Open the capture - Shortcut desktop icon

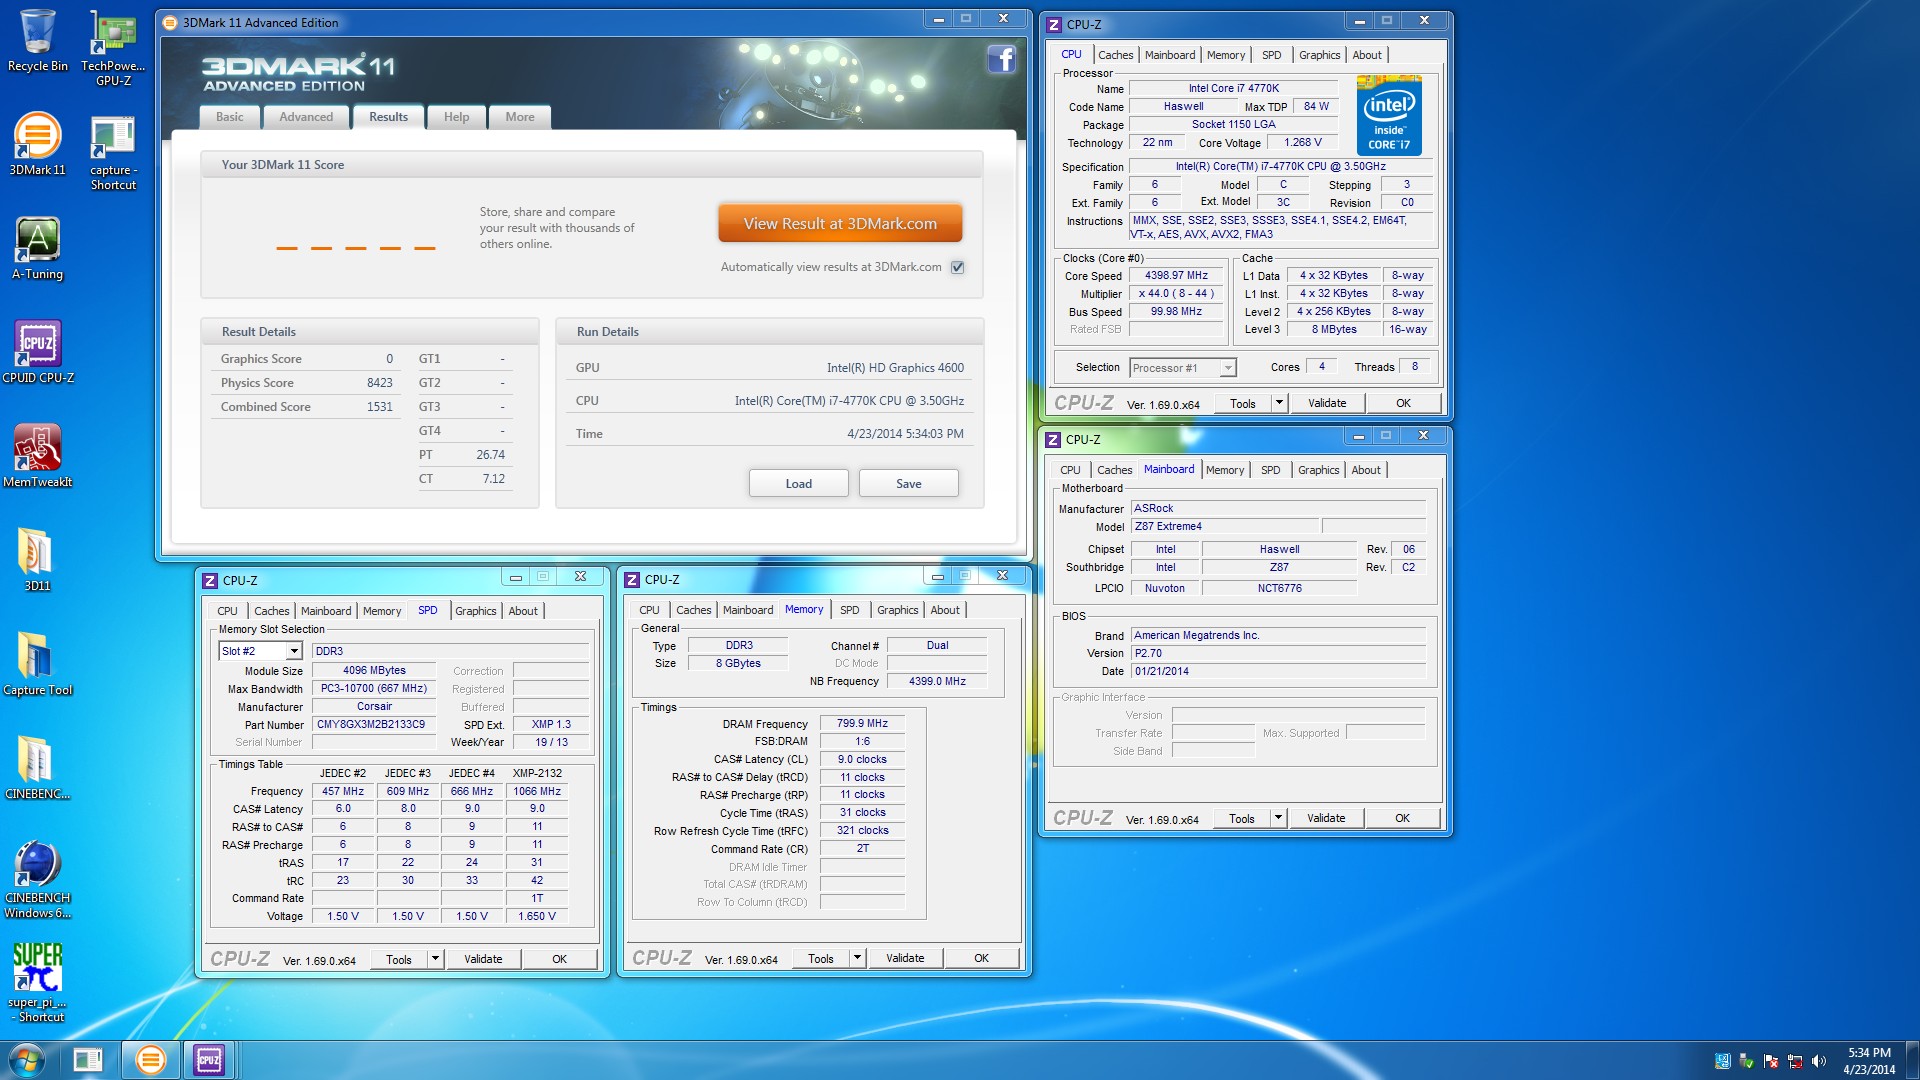coord(113,152)
